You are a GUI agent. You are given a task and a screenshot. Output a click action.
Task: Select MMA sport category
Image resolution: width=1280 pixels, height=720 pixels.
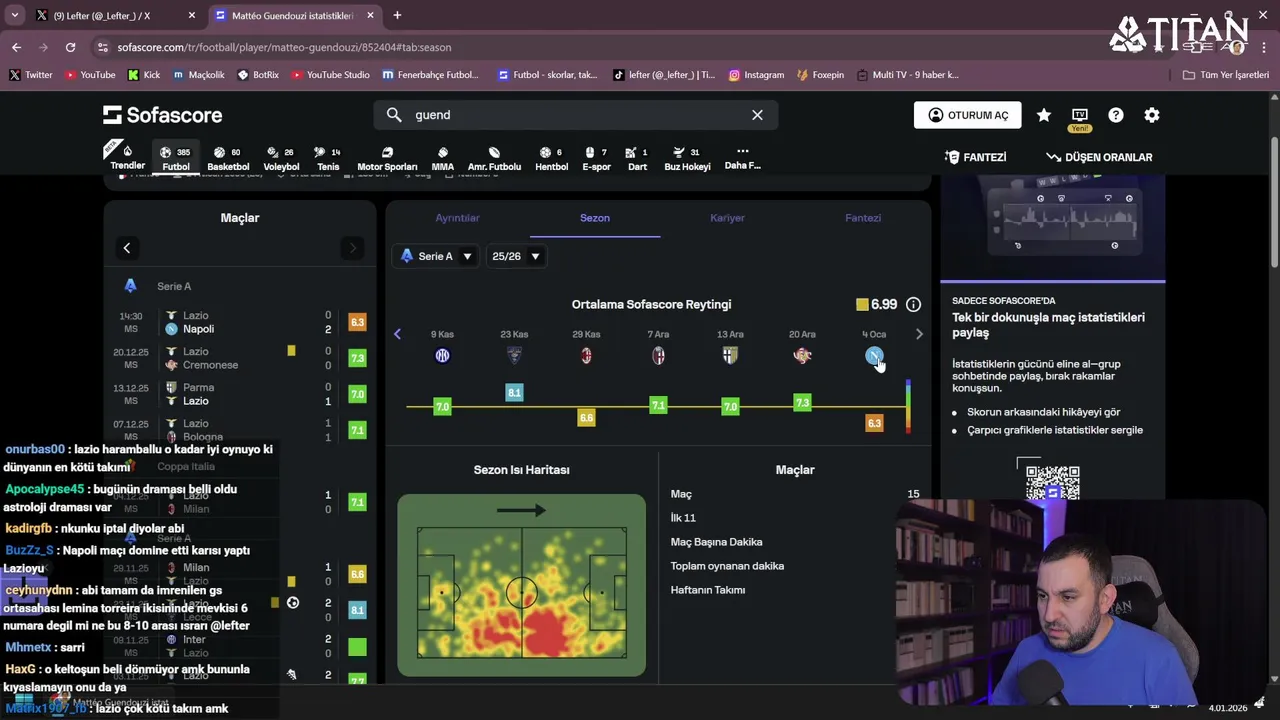pyautogui.click(x=443, y=158)
